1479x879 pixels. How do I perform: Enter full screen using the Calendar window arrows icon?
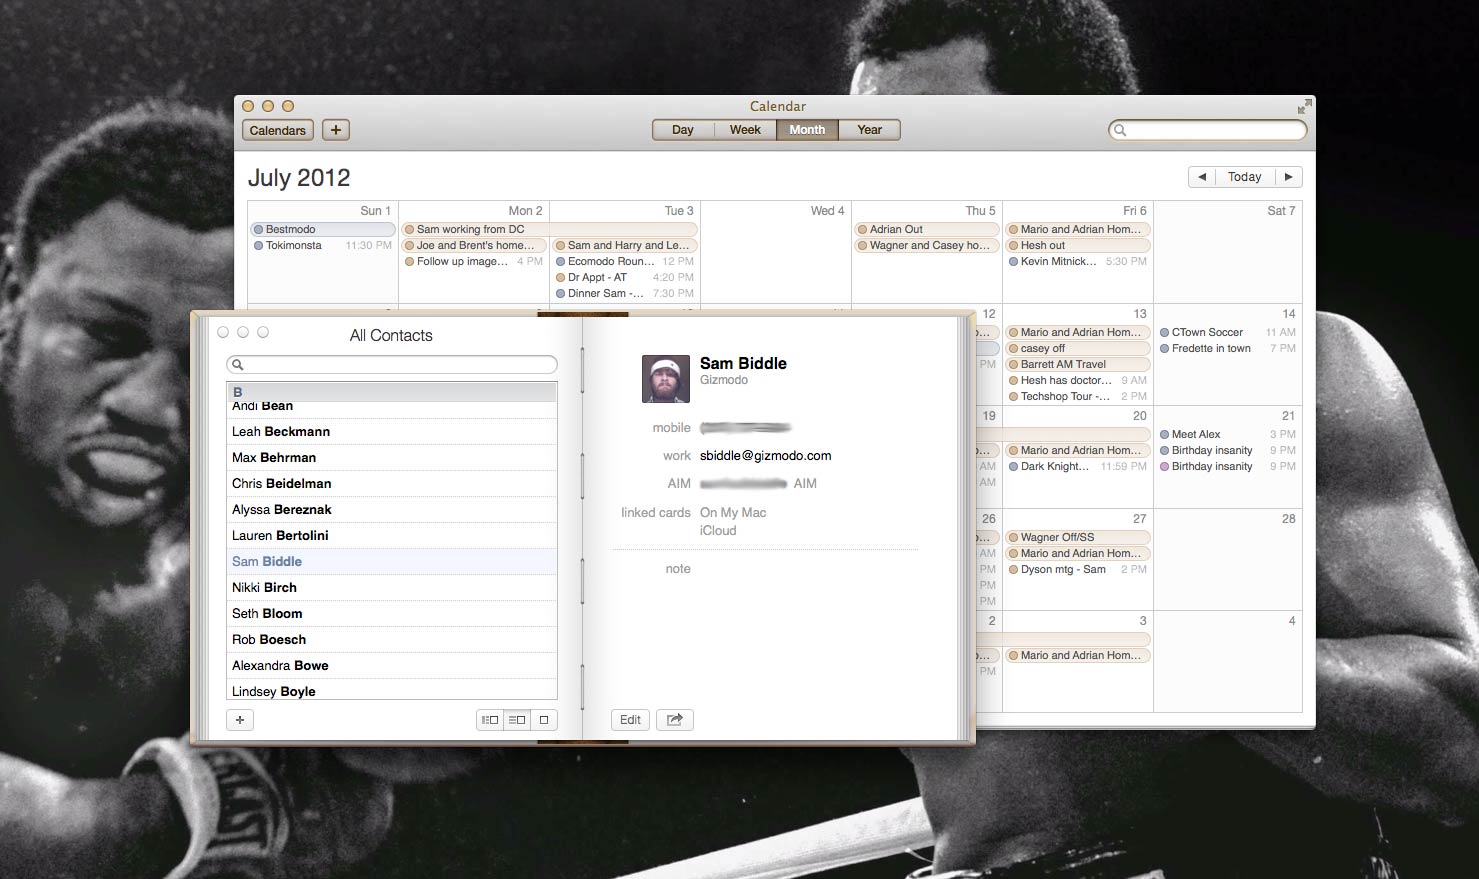coord(1303,107)
